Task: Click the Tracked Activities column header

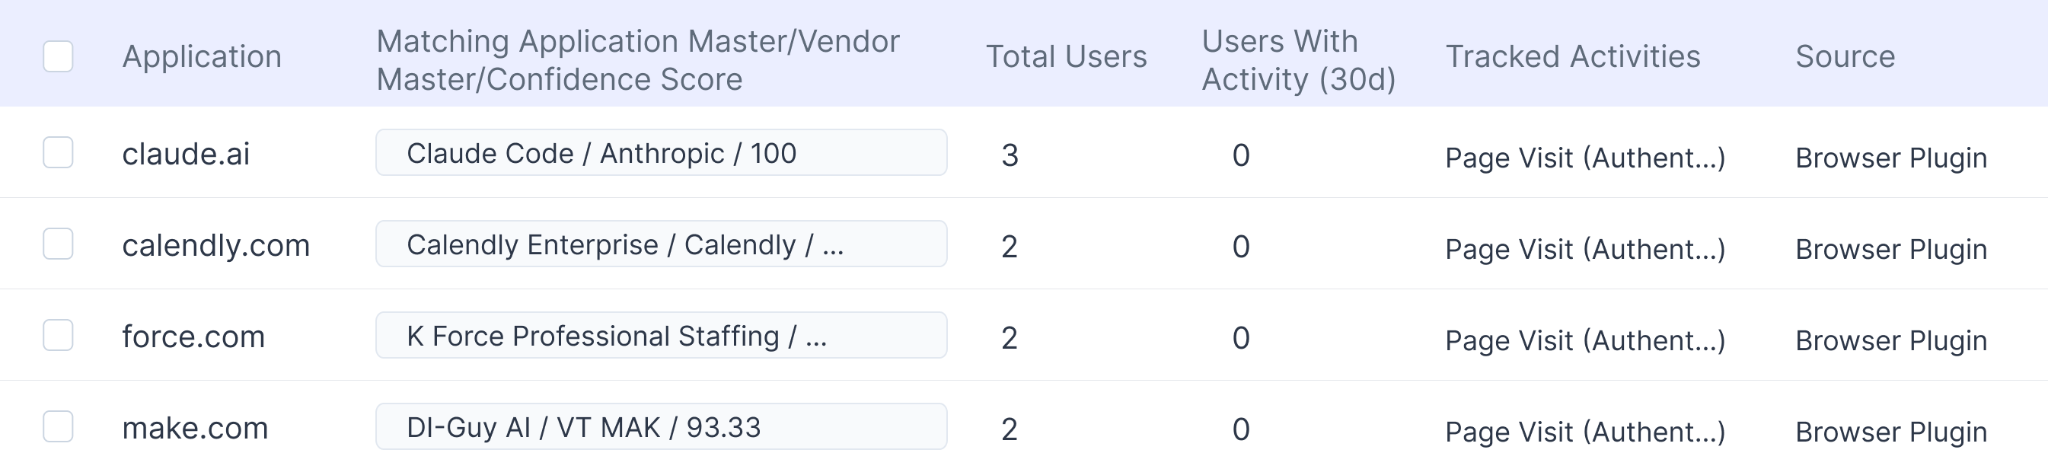Action: point(1572,57)
